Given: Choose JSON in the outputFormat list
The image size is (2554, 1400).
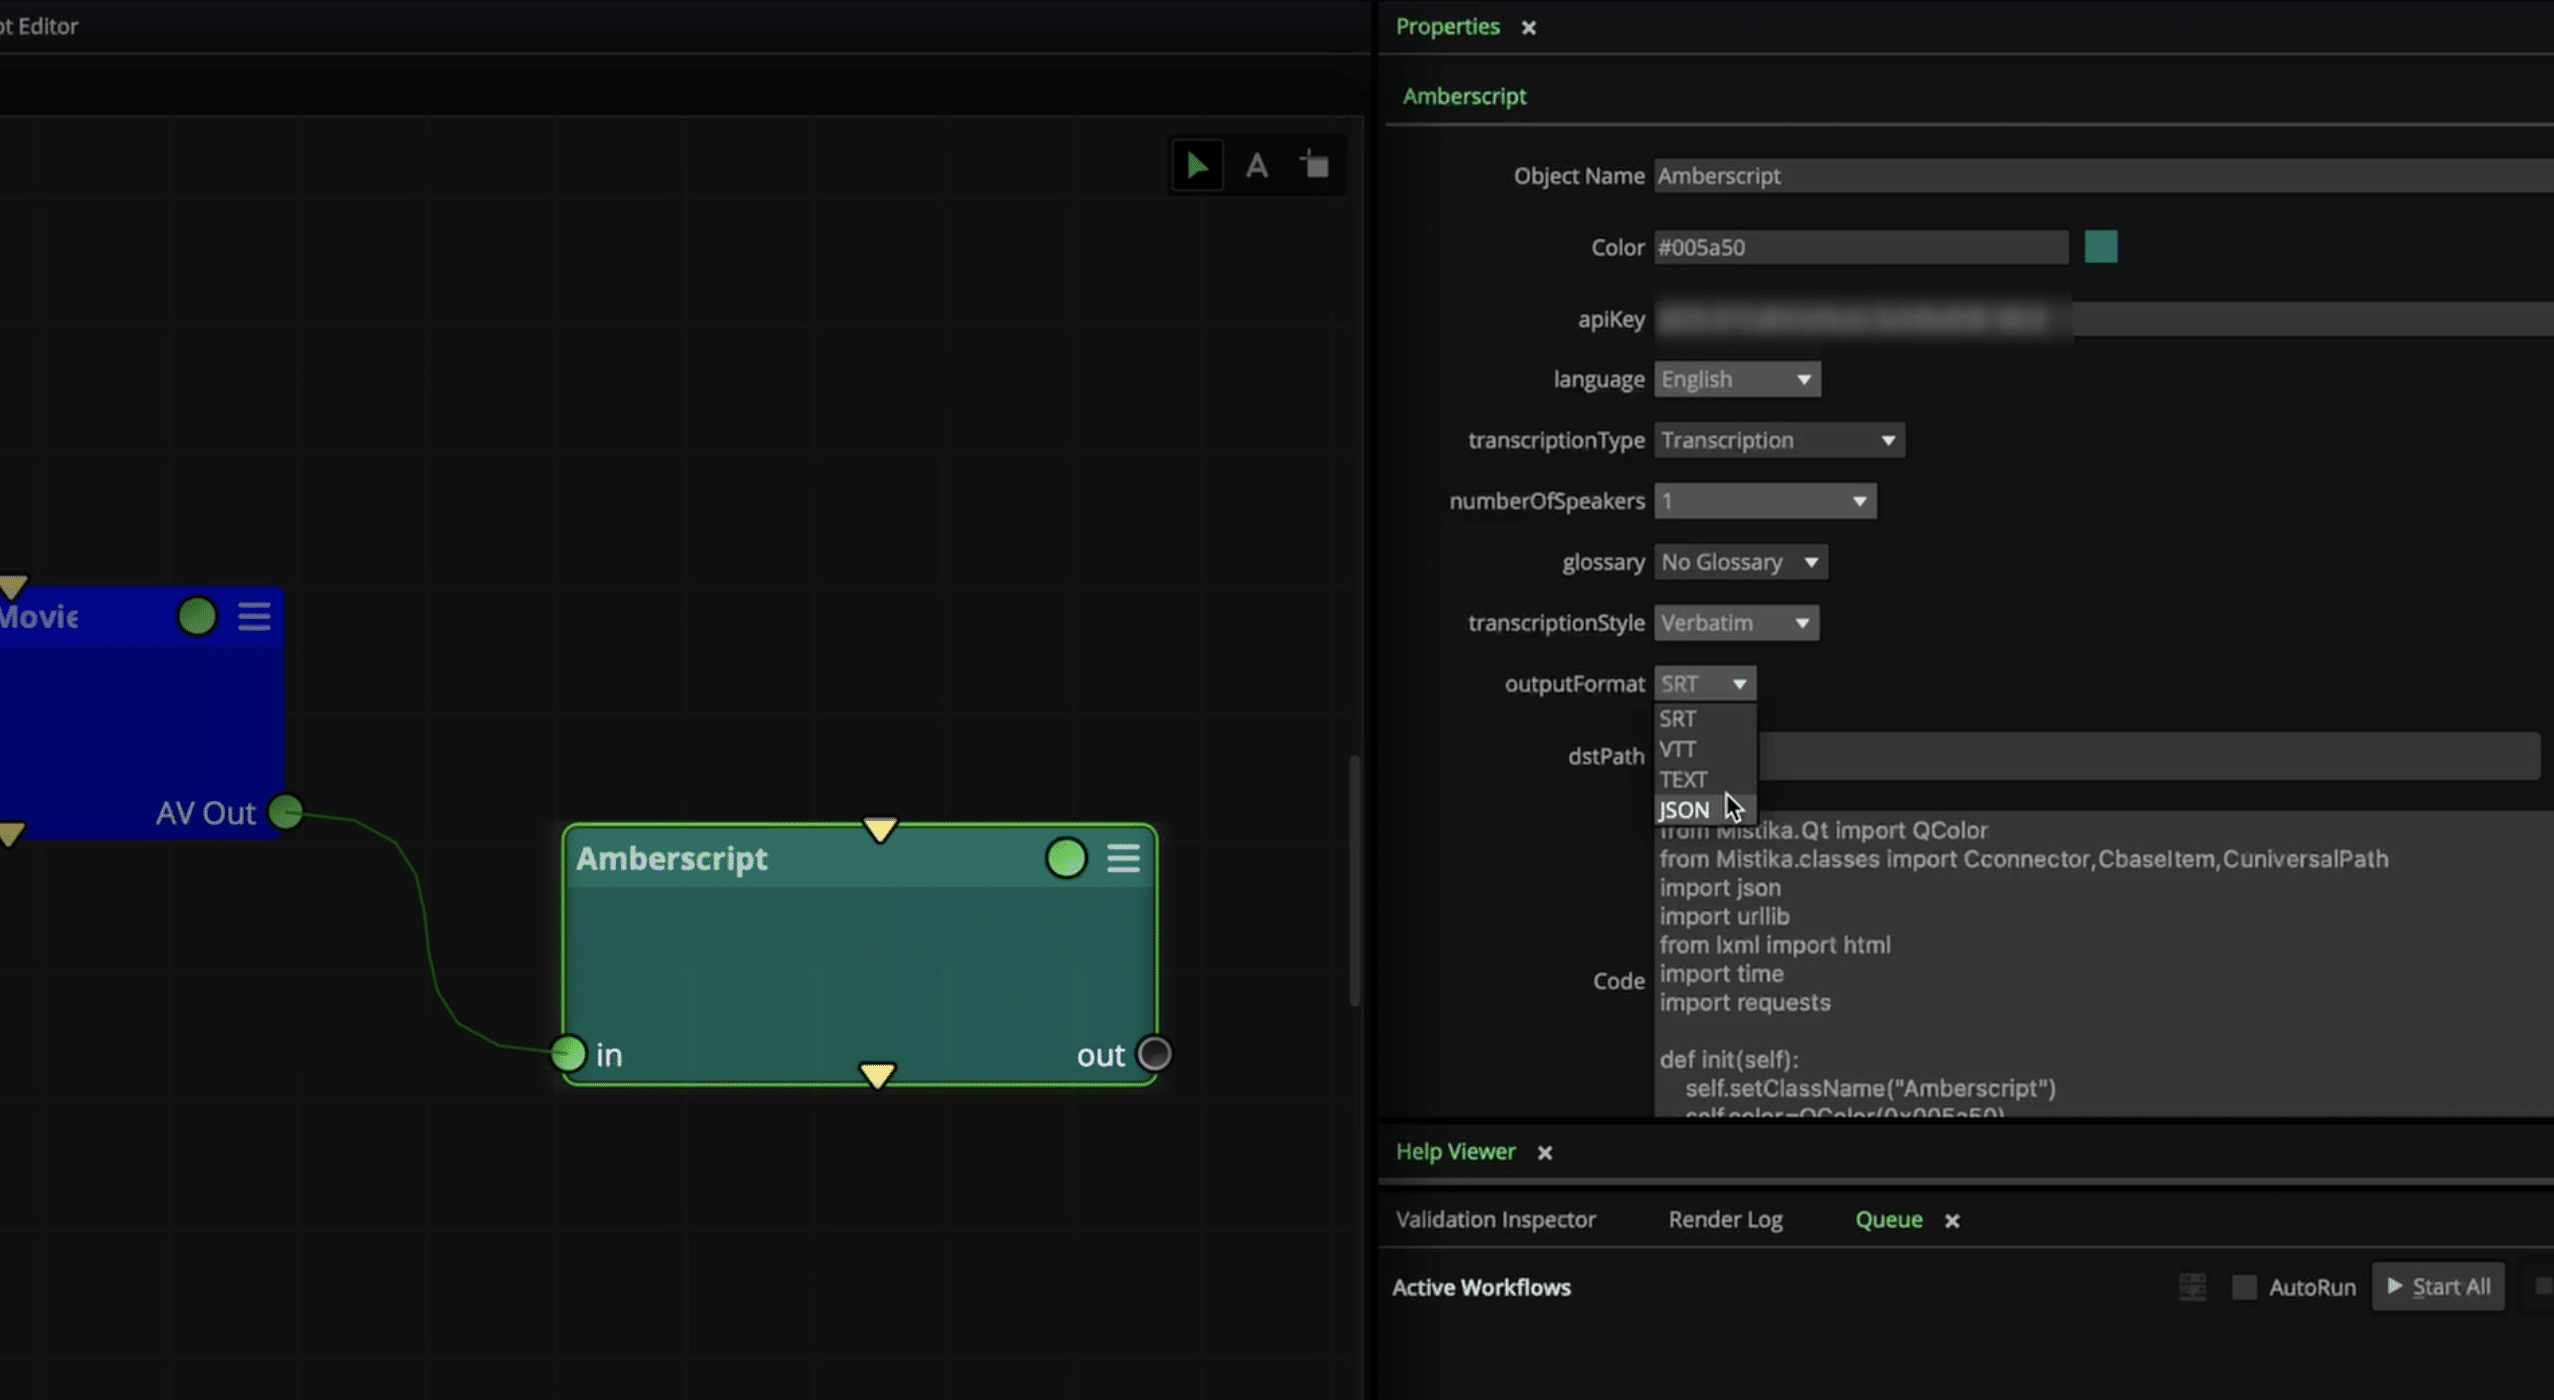Looking at the screenshot, I should (x=1704, y=810).
